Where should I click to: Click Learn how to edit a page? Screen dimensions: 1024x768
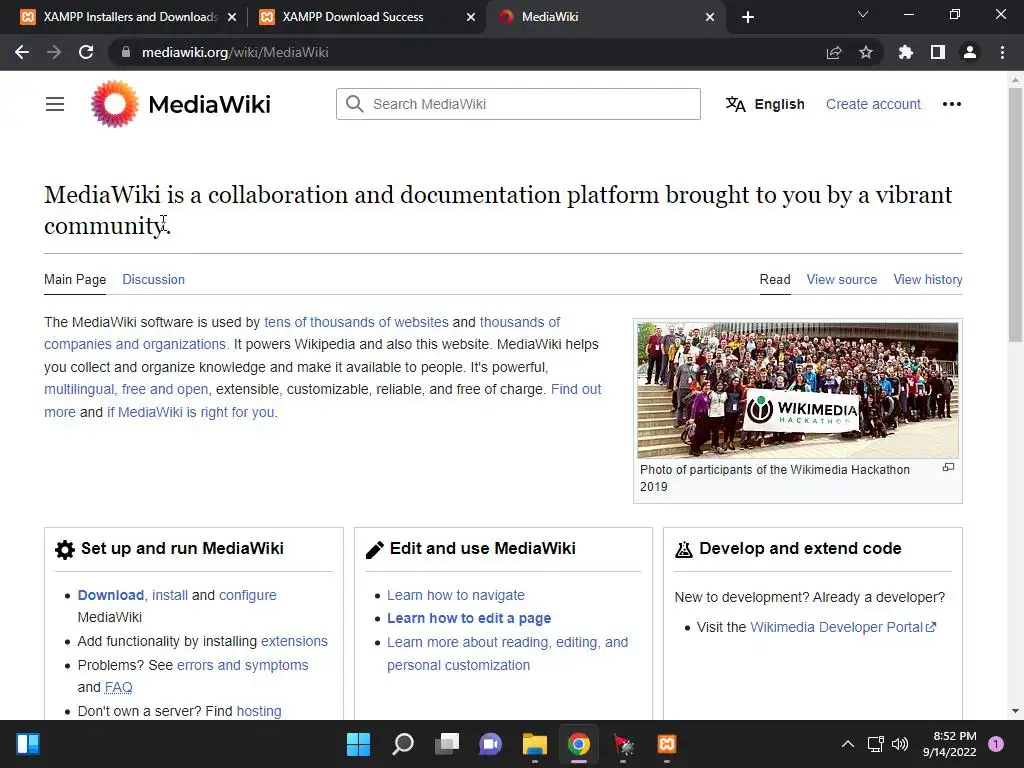click(469, 618)
